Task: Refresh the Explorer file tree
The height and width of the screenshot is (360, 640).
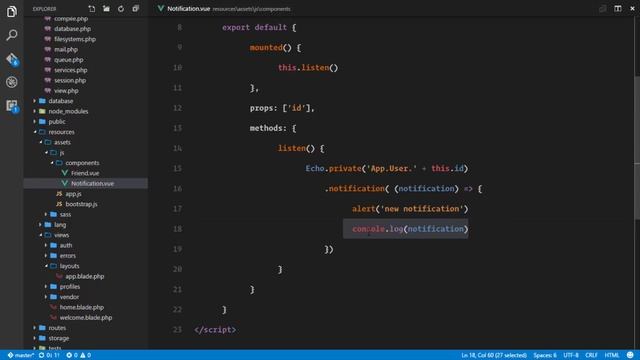Action: pos(121,9)
